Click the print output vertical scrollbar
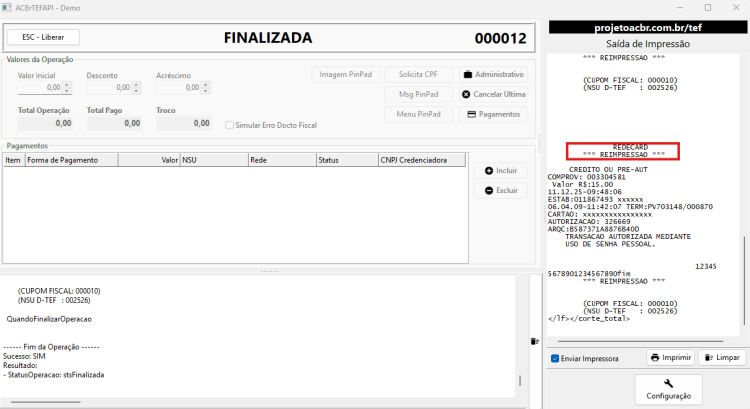This screenshot has height=409, width=750. click(744, 281)
